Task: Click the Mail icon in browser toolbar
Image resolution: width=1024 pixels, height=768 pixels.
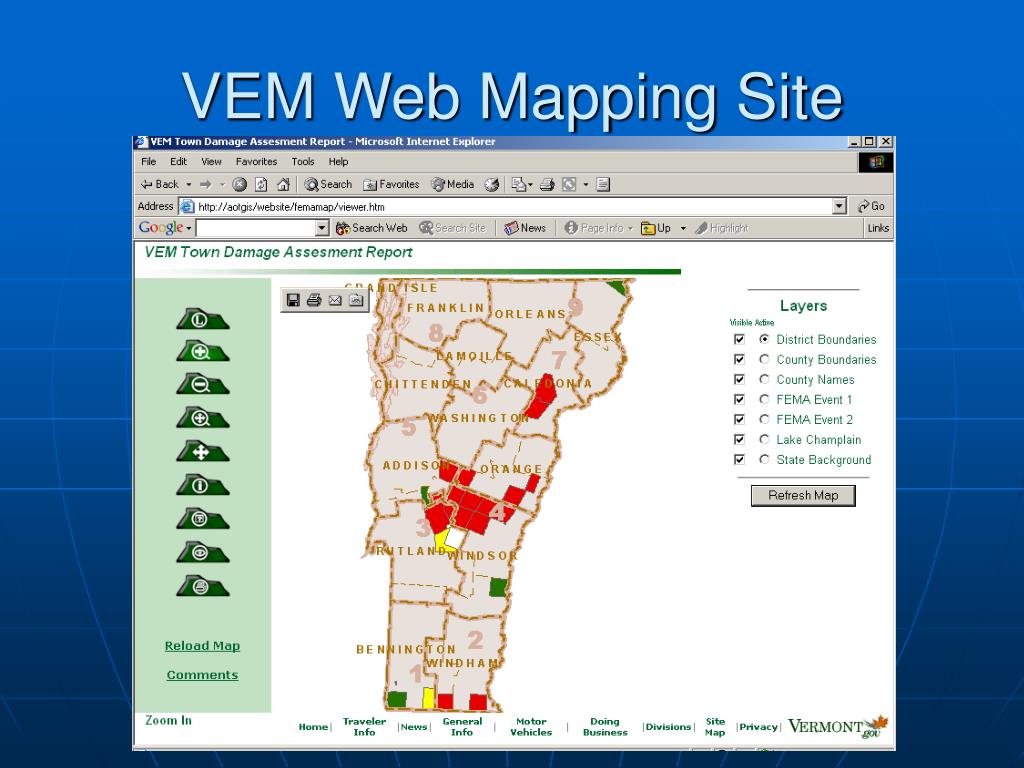Action: click(519, 185)
